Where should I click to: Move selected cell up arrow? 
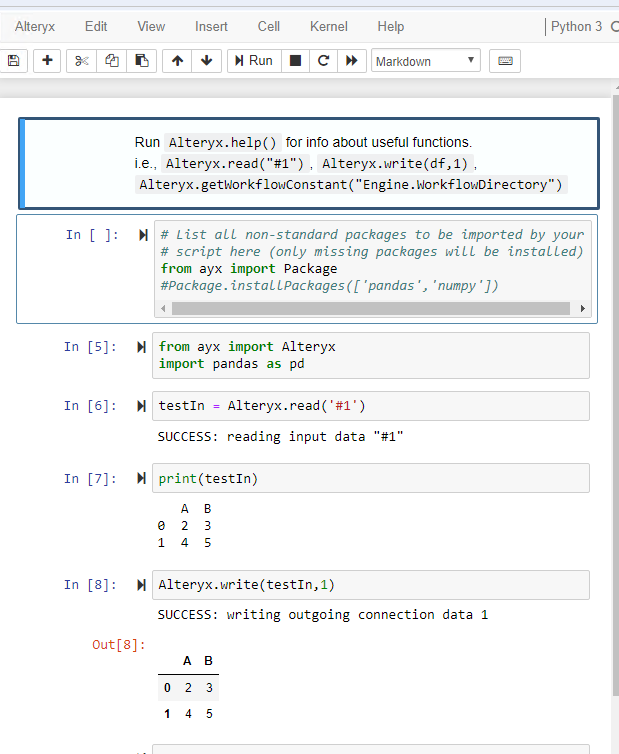pos(177,61)
